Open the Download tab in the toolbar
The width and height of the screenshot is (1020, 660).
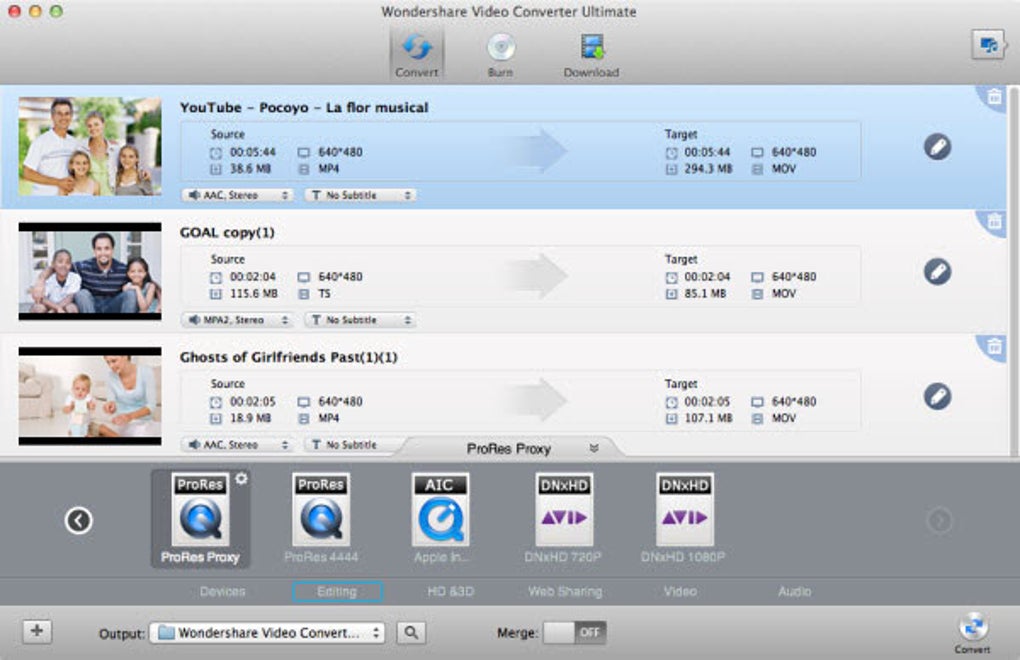pyautogui.click(x=591, y=55)
